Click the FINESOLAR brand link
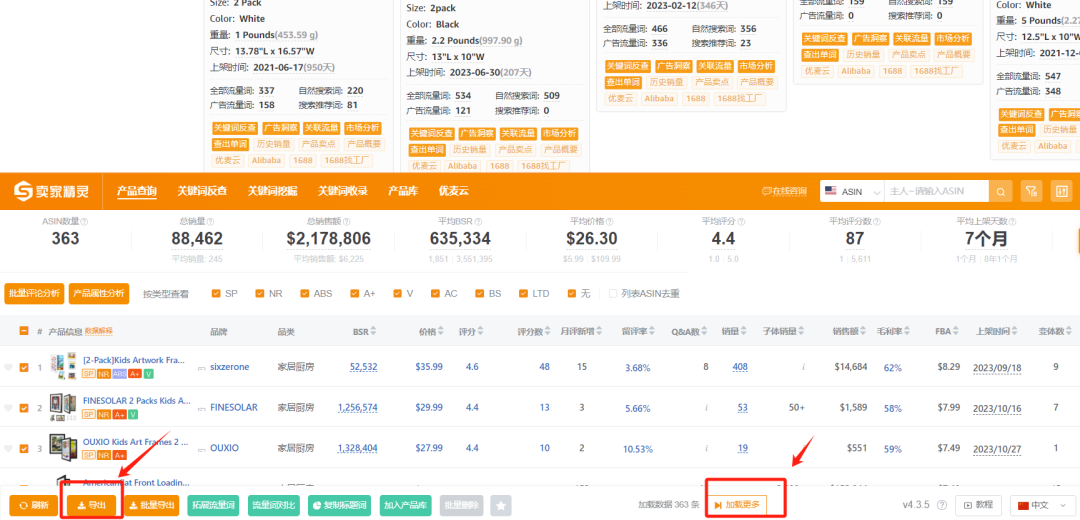Viewport: 1080px width, 520px height. (233, 408)
